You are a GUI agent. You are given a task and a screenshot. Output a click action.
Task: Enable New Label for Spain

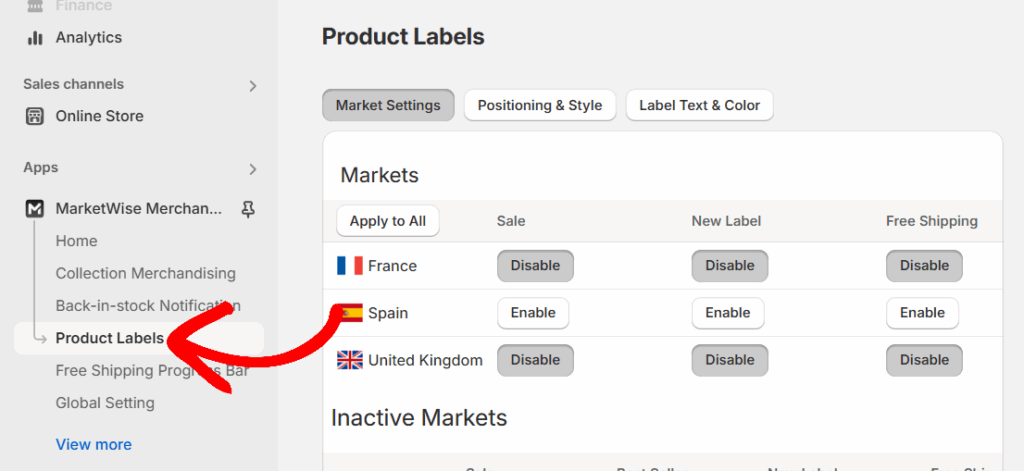point(727,313)
